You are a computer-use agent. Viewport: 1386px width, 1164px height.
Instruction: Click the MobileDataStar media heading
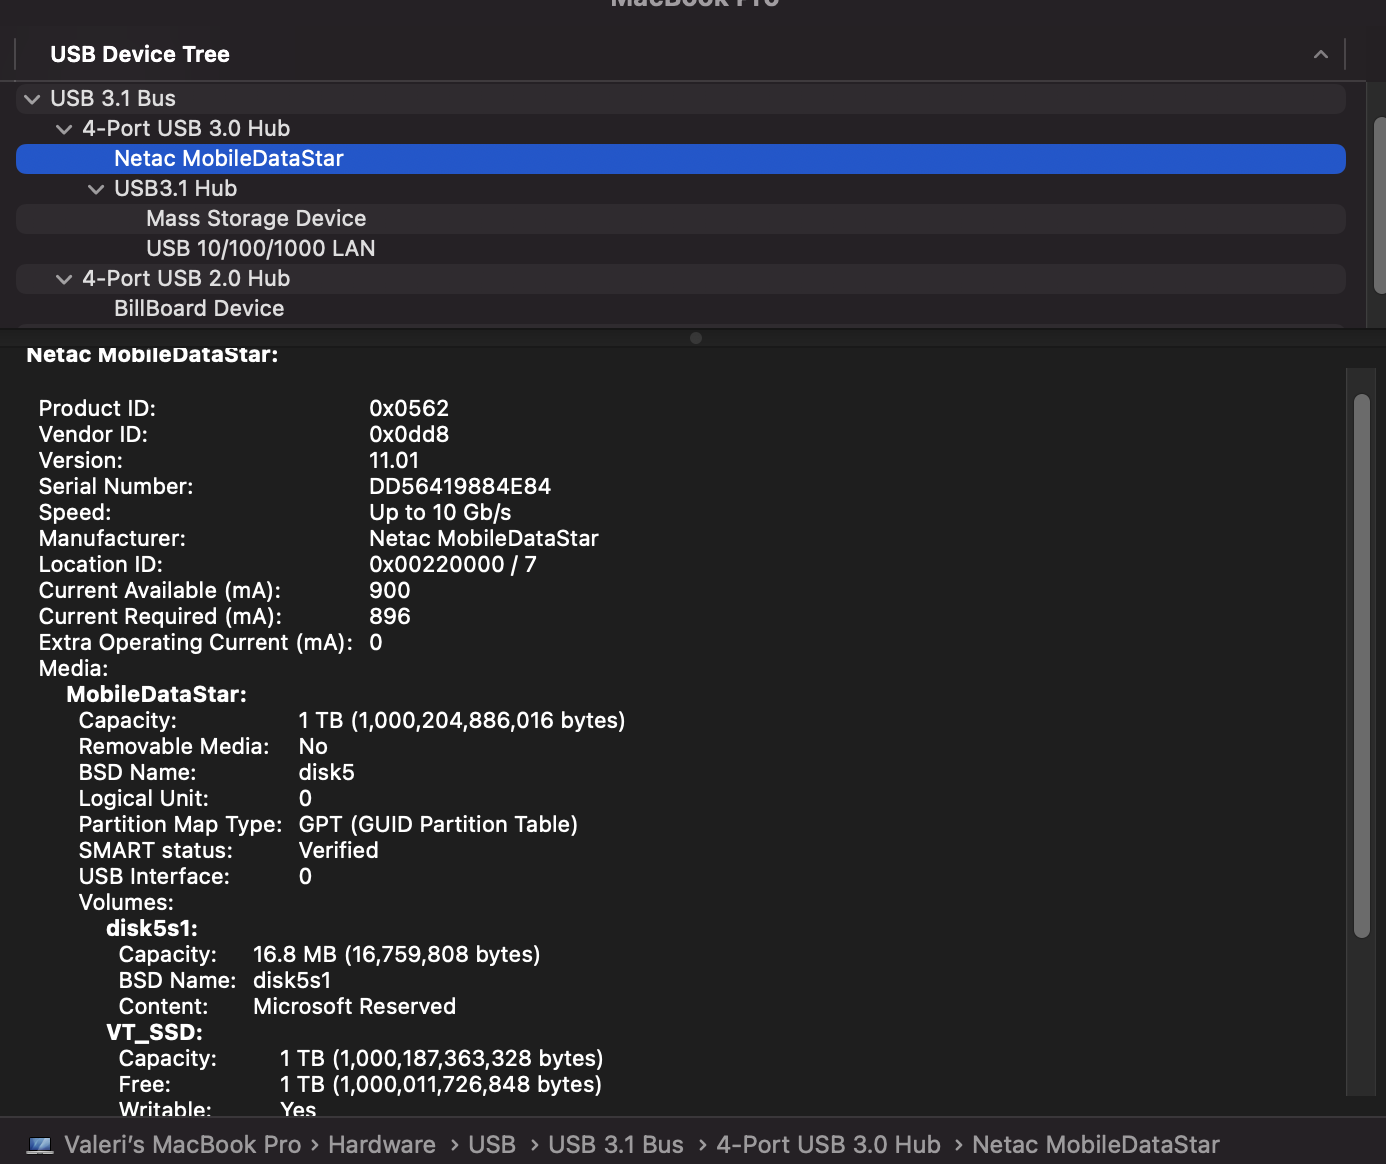(157, 695)
